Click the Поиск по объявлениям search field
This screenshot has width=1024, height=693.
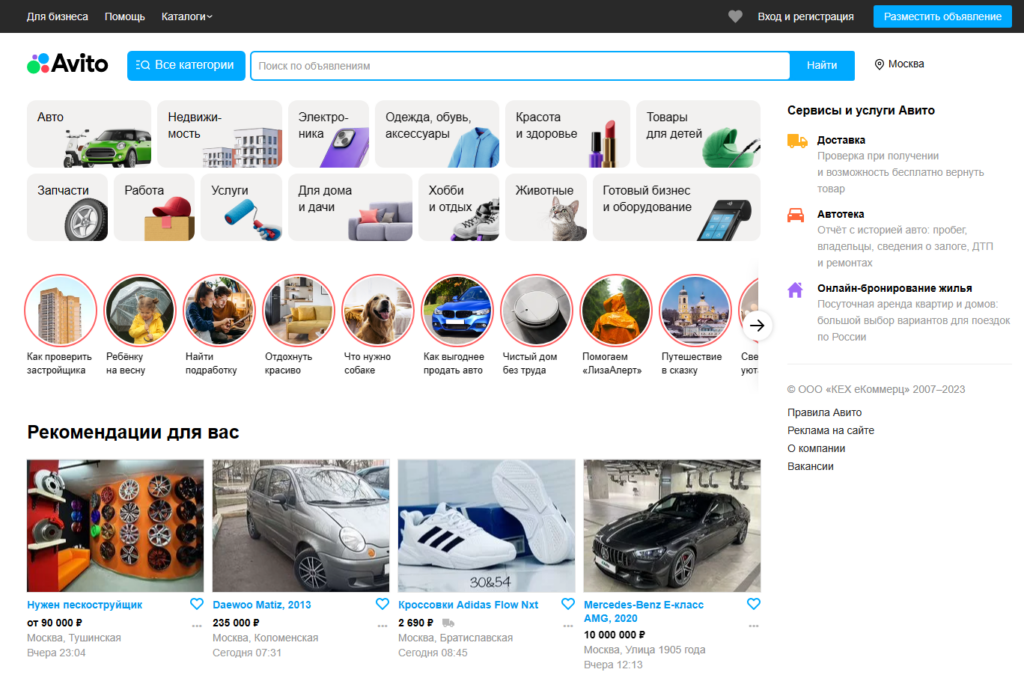tap(520, 65)
